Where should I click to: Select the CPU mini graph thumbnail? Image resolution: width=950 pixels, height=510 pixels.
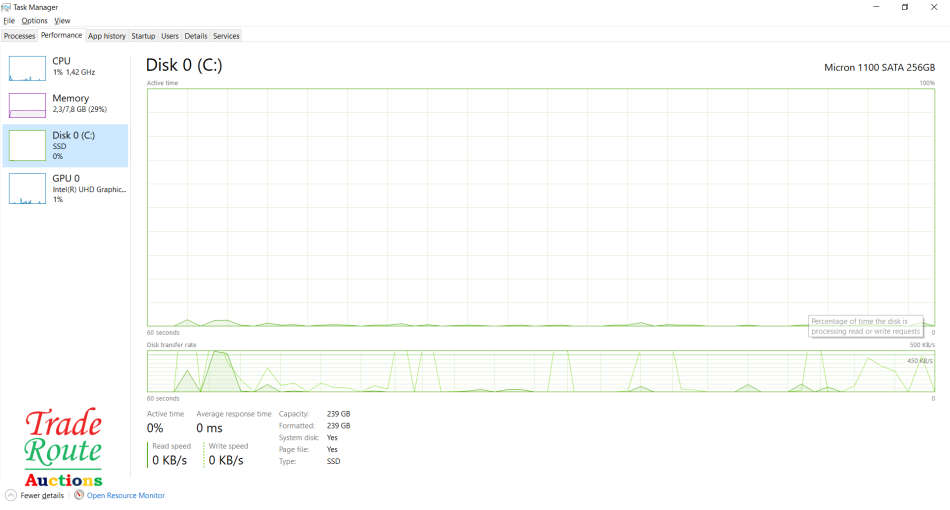(x=28, y=68)
